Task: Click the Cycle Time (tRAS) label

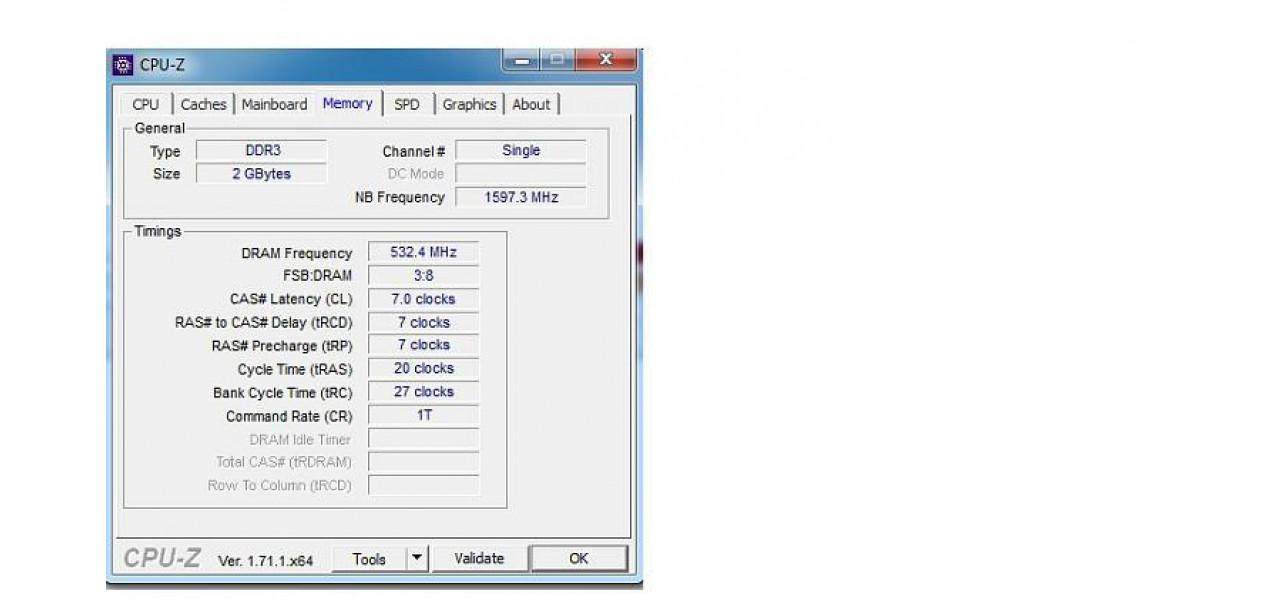Action: [x=295, y=370]
